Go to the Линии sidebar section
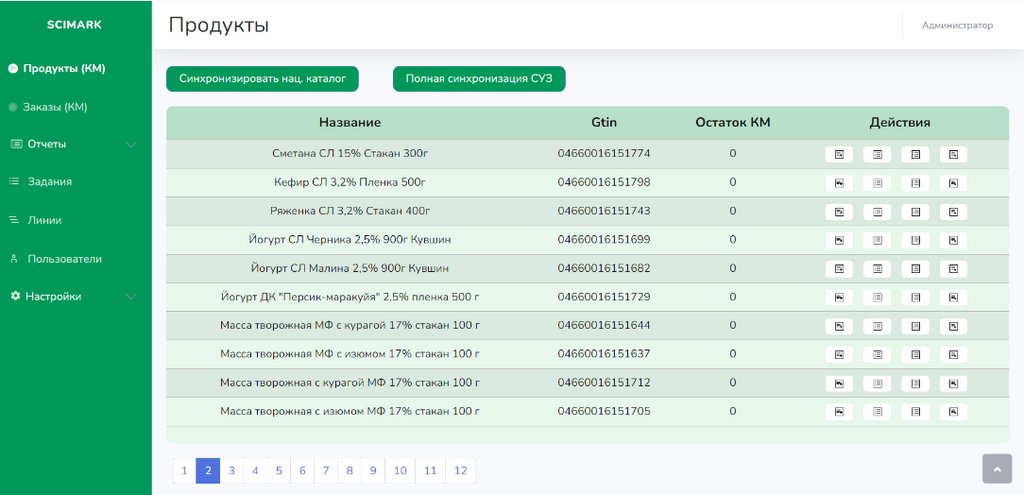The height and width of the screenshot is (495, 1024). pos(35,221)
